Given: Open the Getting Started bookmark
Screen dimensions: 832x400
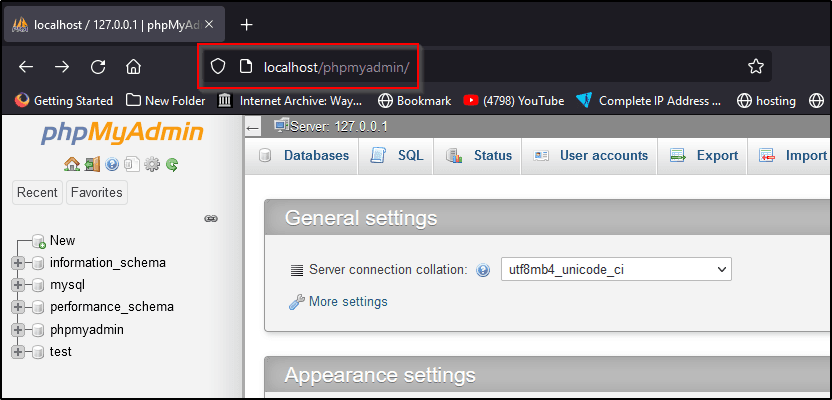Looking at the screenshot, I should (x=64, y=101).
